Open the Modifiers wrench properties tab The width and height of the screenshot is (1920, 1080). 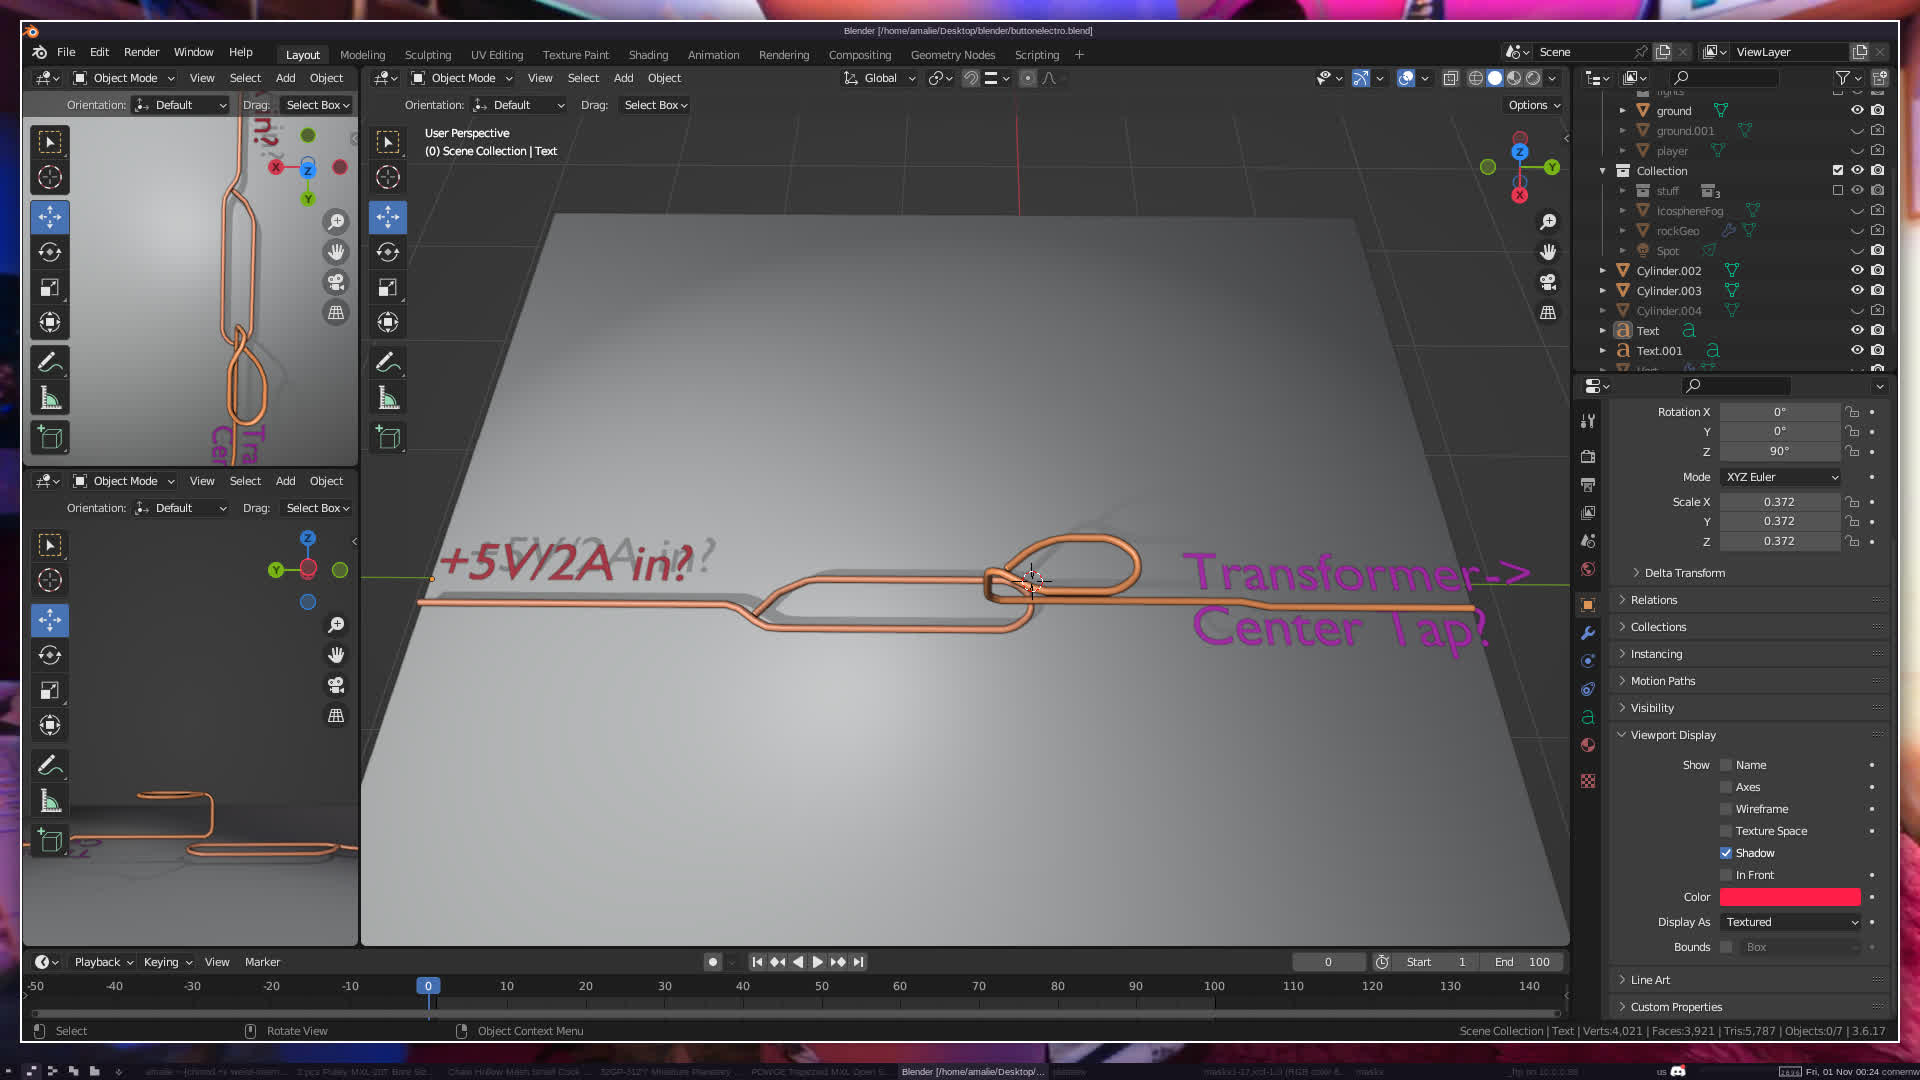(1588, 633)
